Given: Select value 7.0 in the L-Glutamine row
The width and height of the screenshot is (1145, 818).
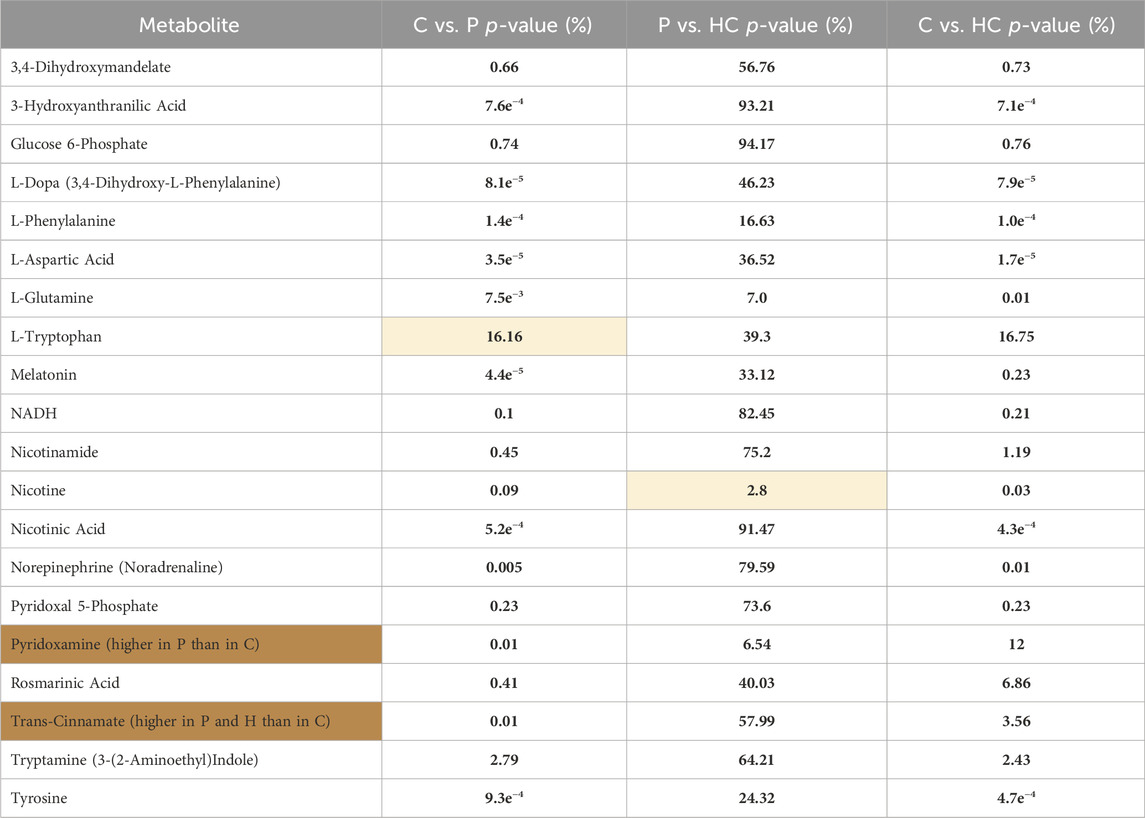Looking at the screenshot, I should [757, 298].
